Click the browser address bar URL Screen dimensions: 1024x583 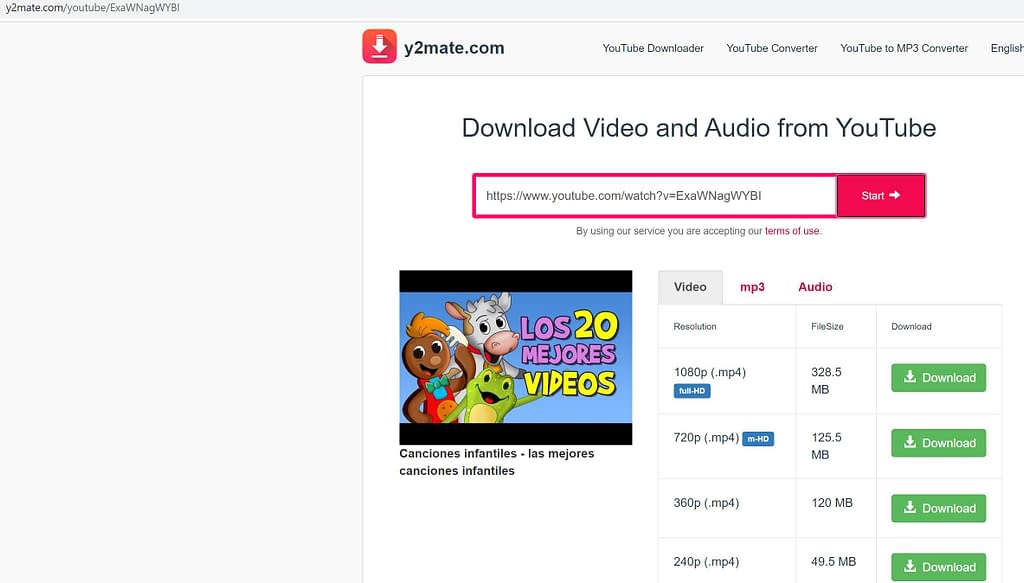point(93,8)
